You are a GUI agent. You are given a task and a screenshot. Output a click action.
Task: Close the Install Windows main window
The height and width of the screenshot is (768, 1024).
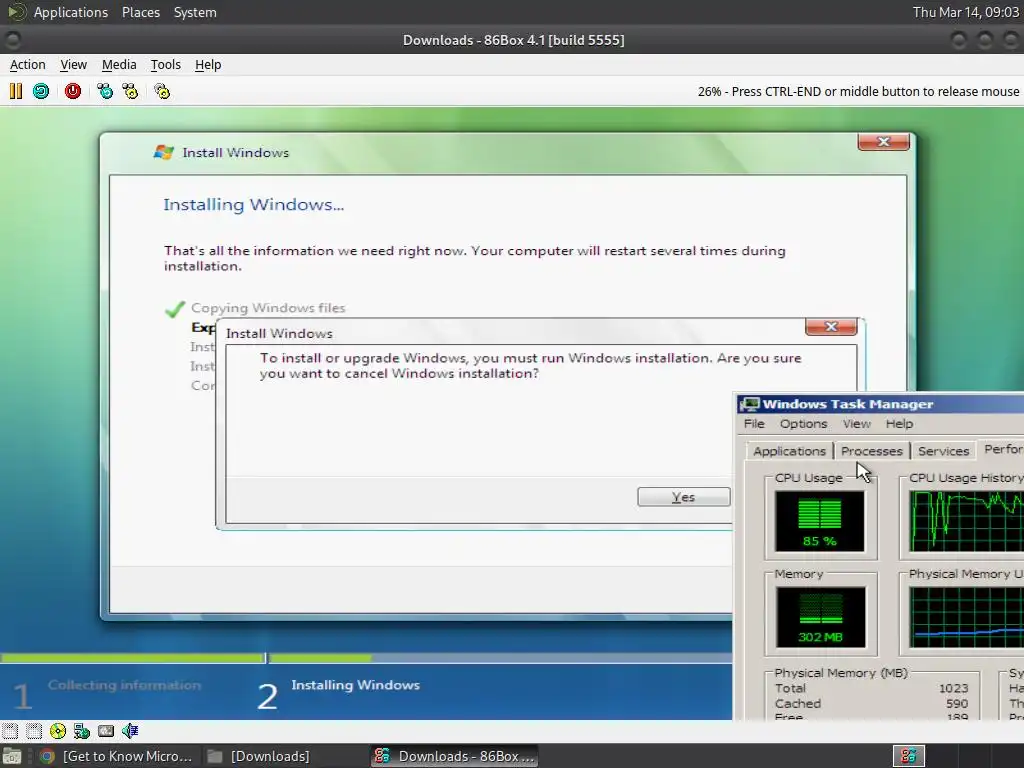(x=884, y=142)
